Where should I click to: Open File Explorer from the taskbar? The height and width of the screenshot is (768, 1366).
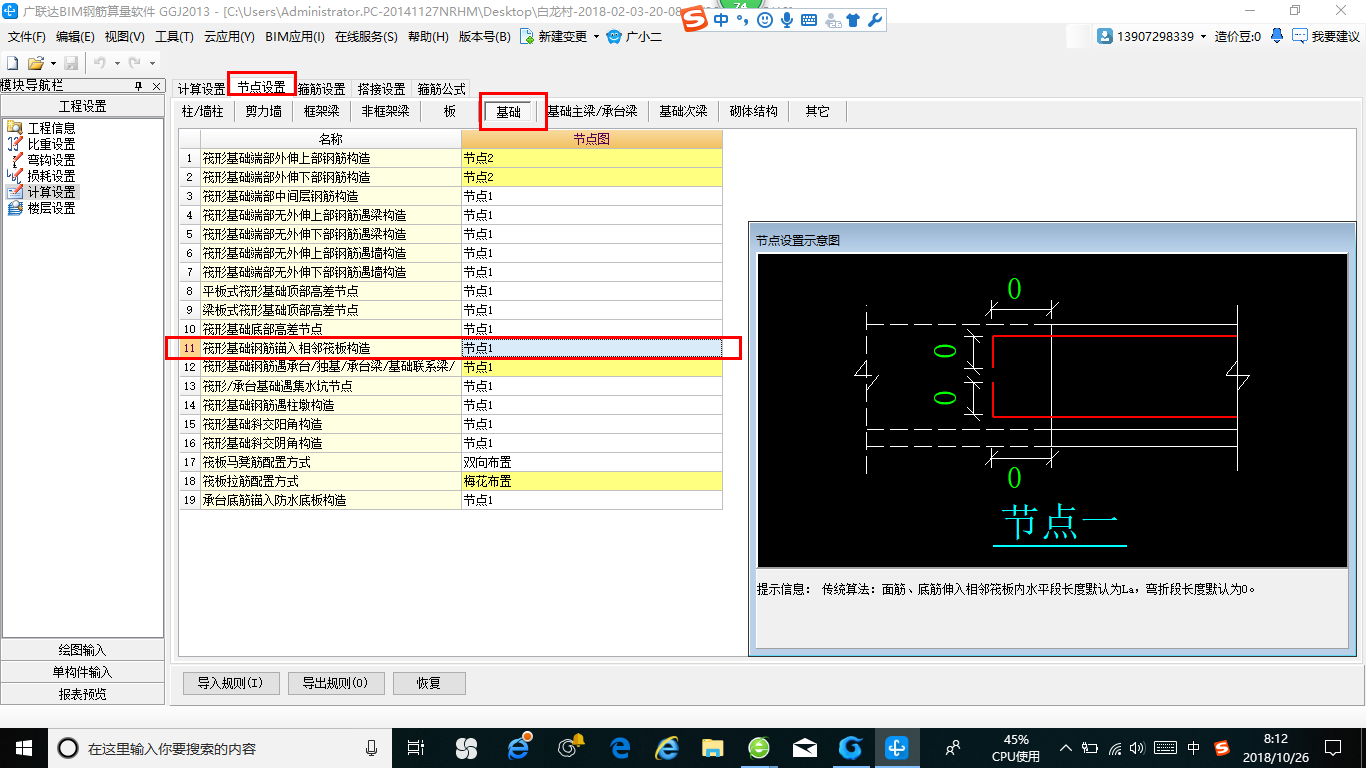coord(712,747)
